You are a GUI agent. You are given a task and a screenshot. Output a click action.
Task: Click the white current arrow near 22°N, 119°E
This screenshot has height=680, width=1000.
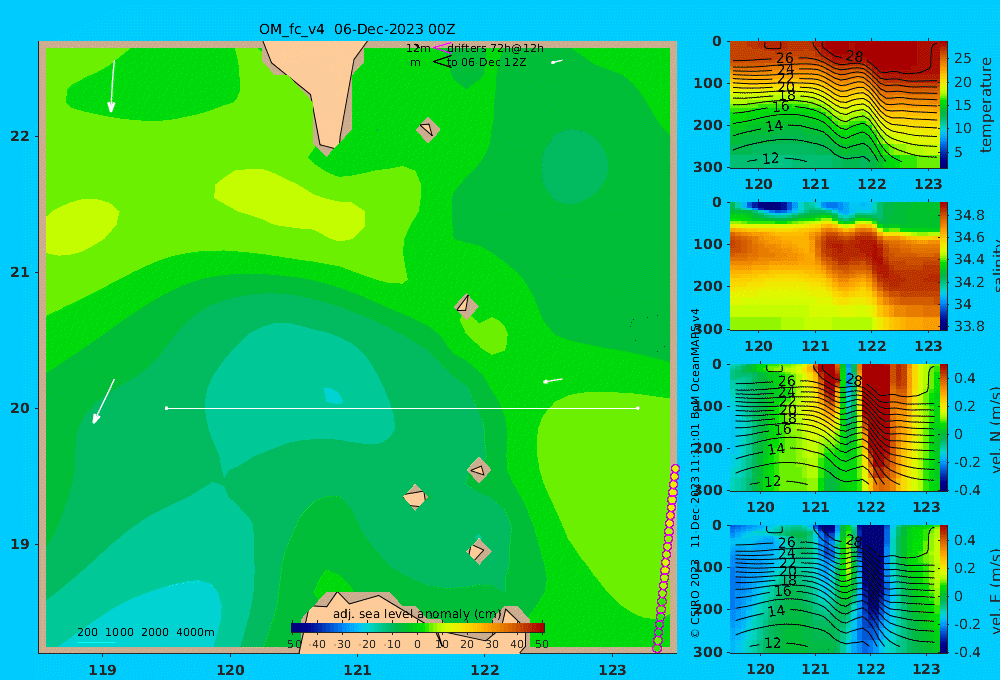[112, 86]
